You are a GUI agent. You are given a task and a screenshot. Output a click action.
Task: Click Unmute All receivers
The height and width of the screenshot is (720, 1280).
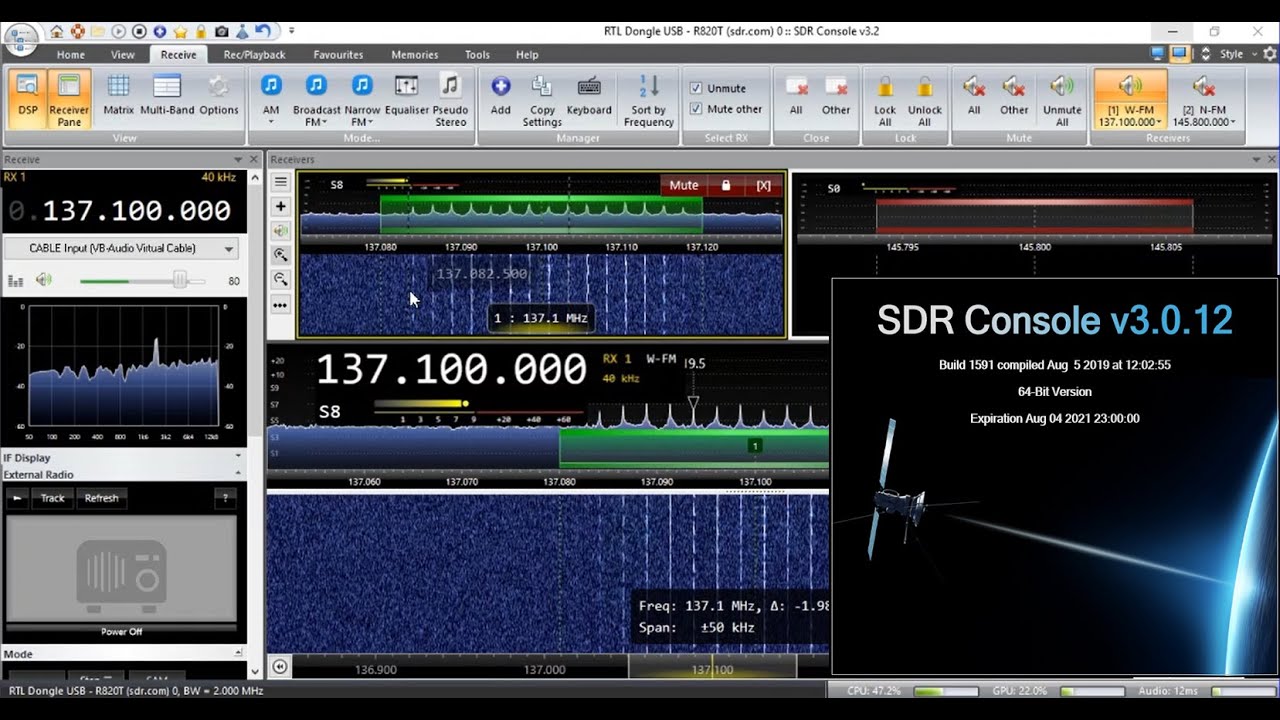pos(1062,98)
